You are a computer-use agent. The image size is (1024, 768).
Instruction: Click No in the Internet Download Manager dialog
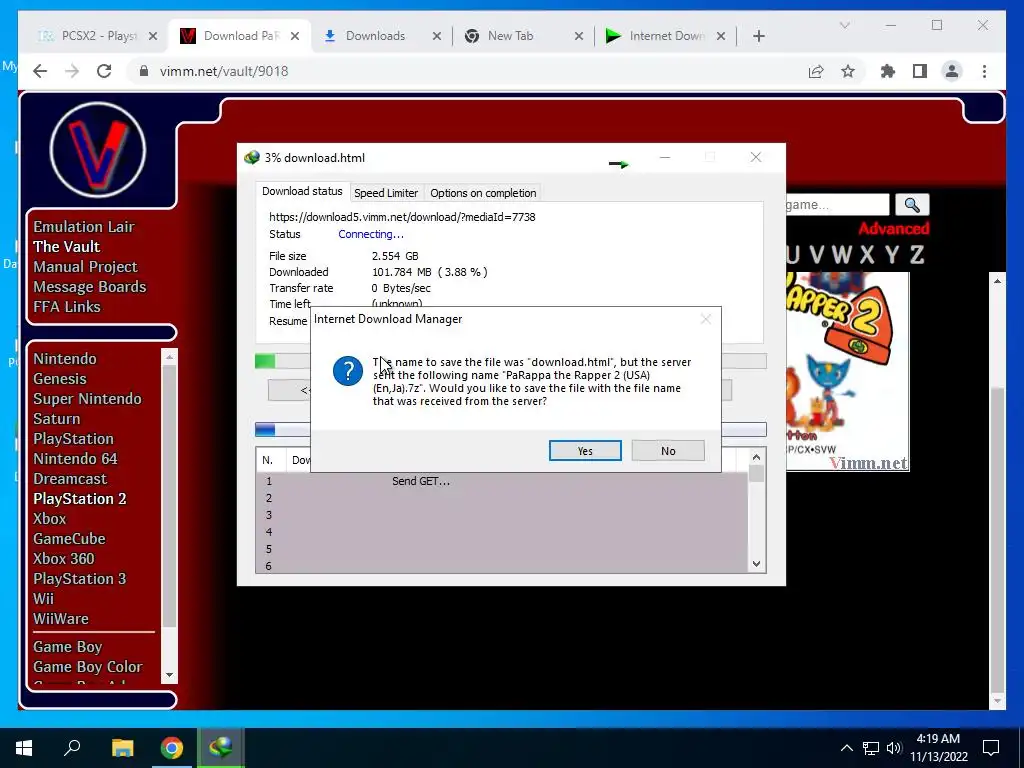click(x=667, y=451)
